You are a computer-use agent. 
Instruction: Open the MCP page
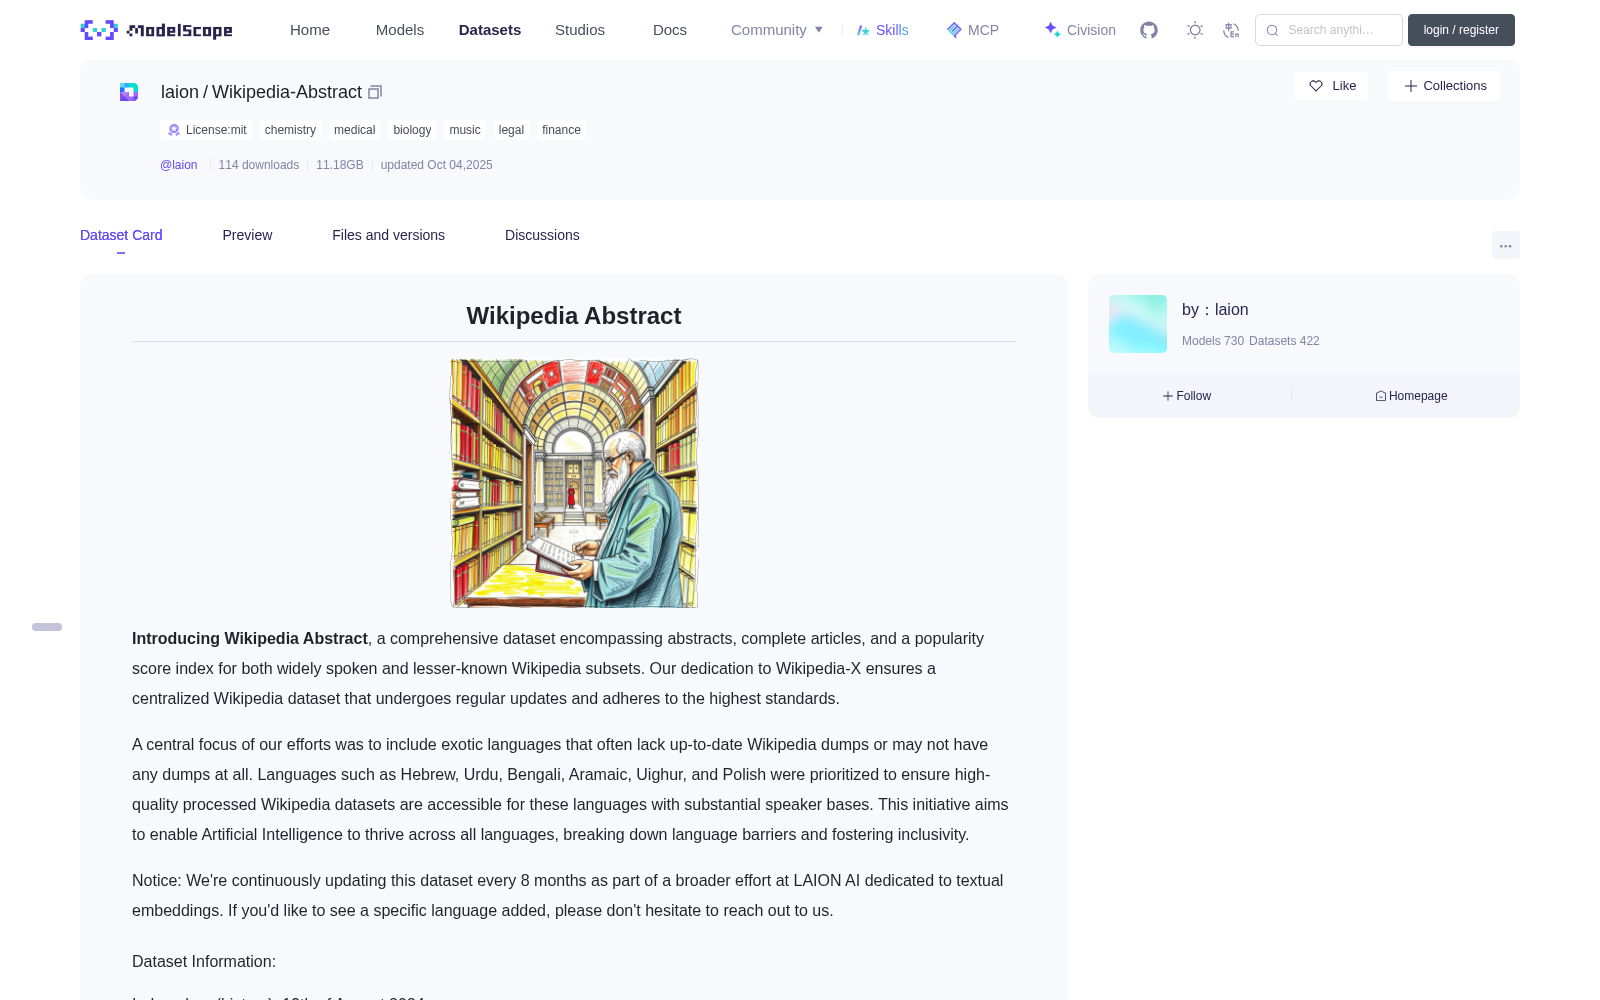(972, 30)
